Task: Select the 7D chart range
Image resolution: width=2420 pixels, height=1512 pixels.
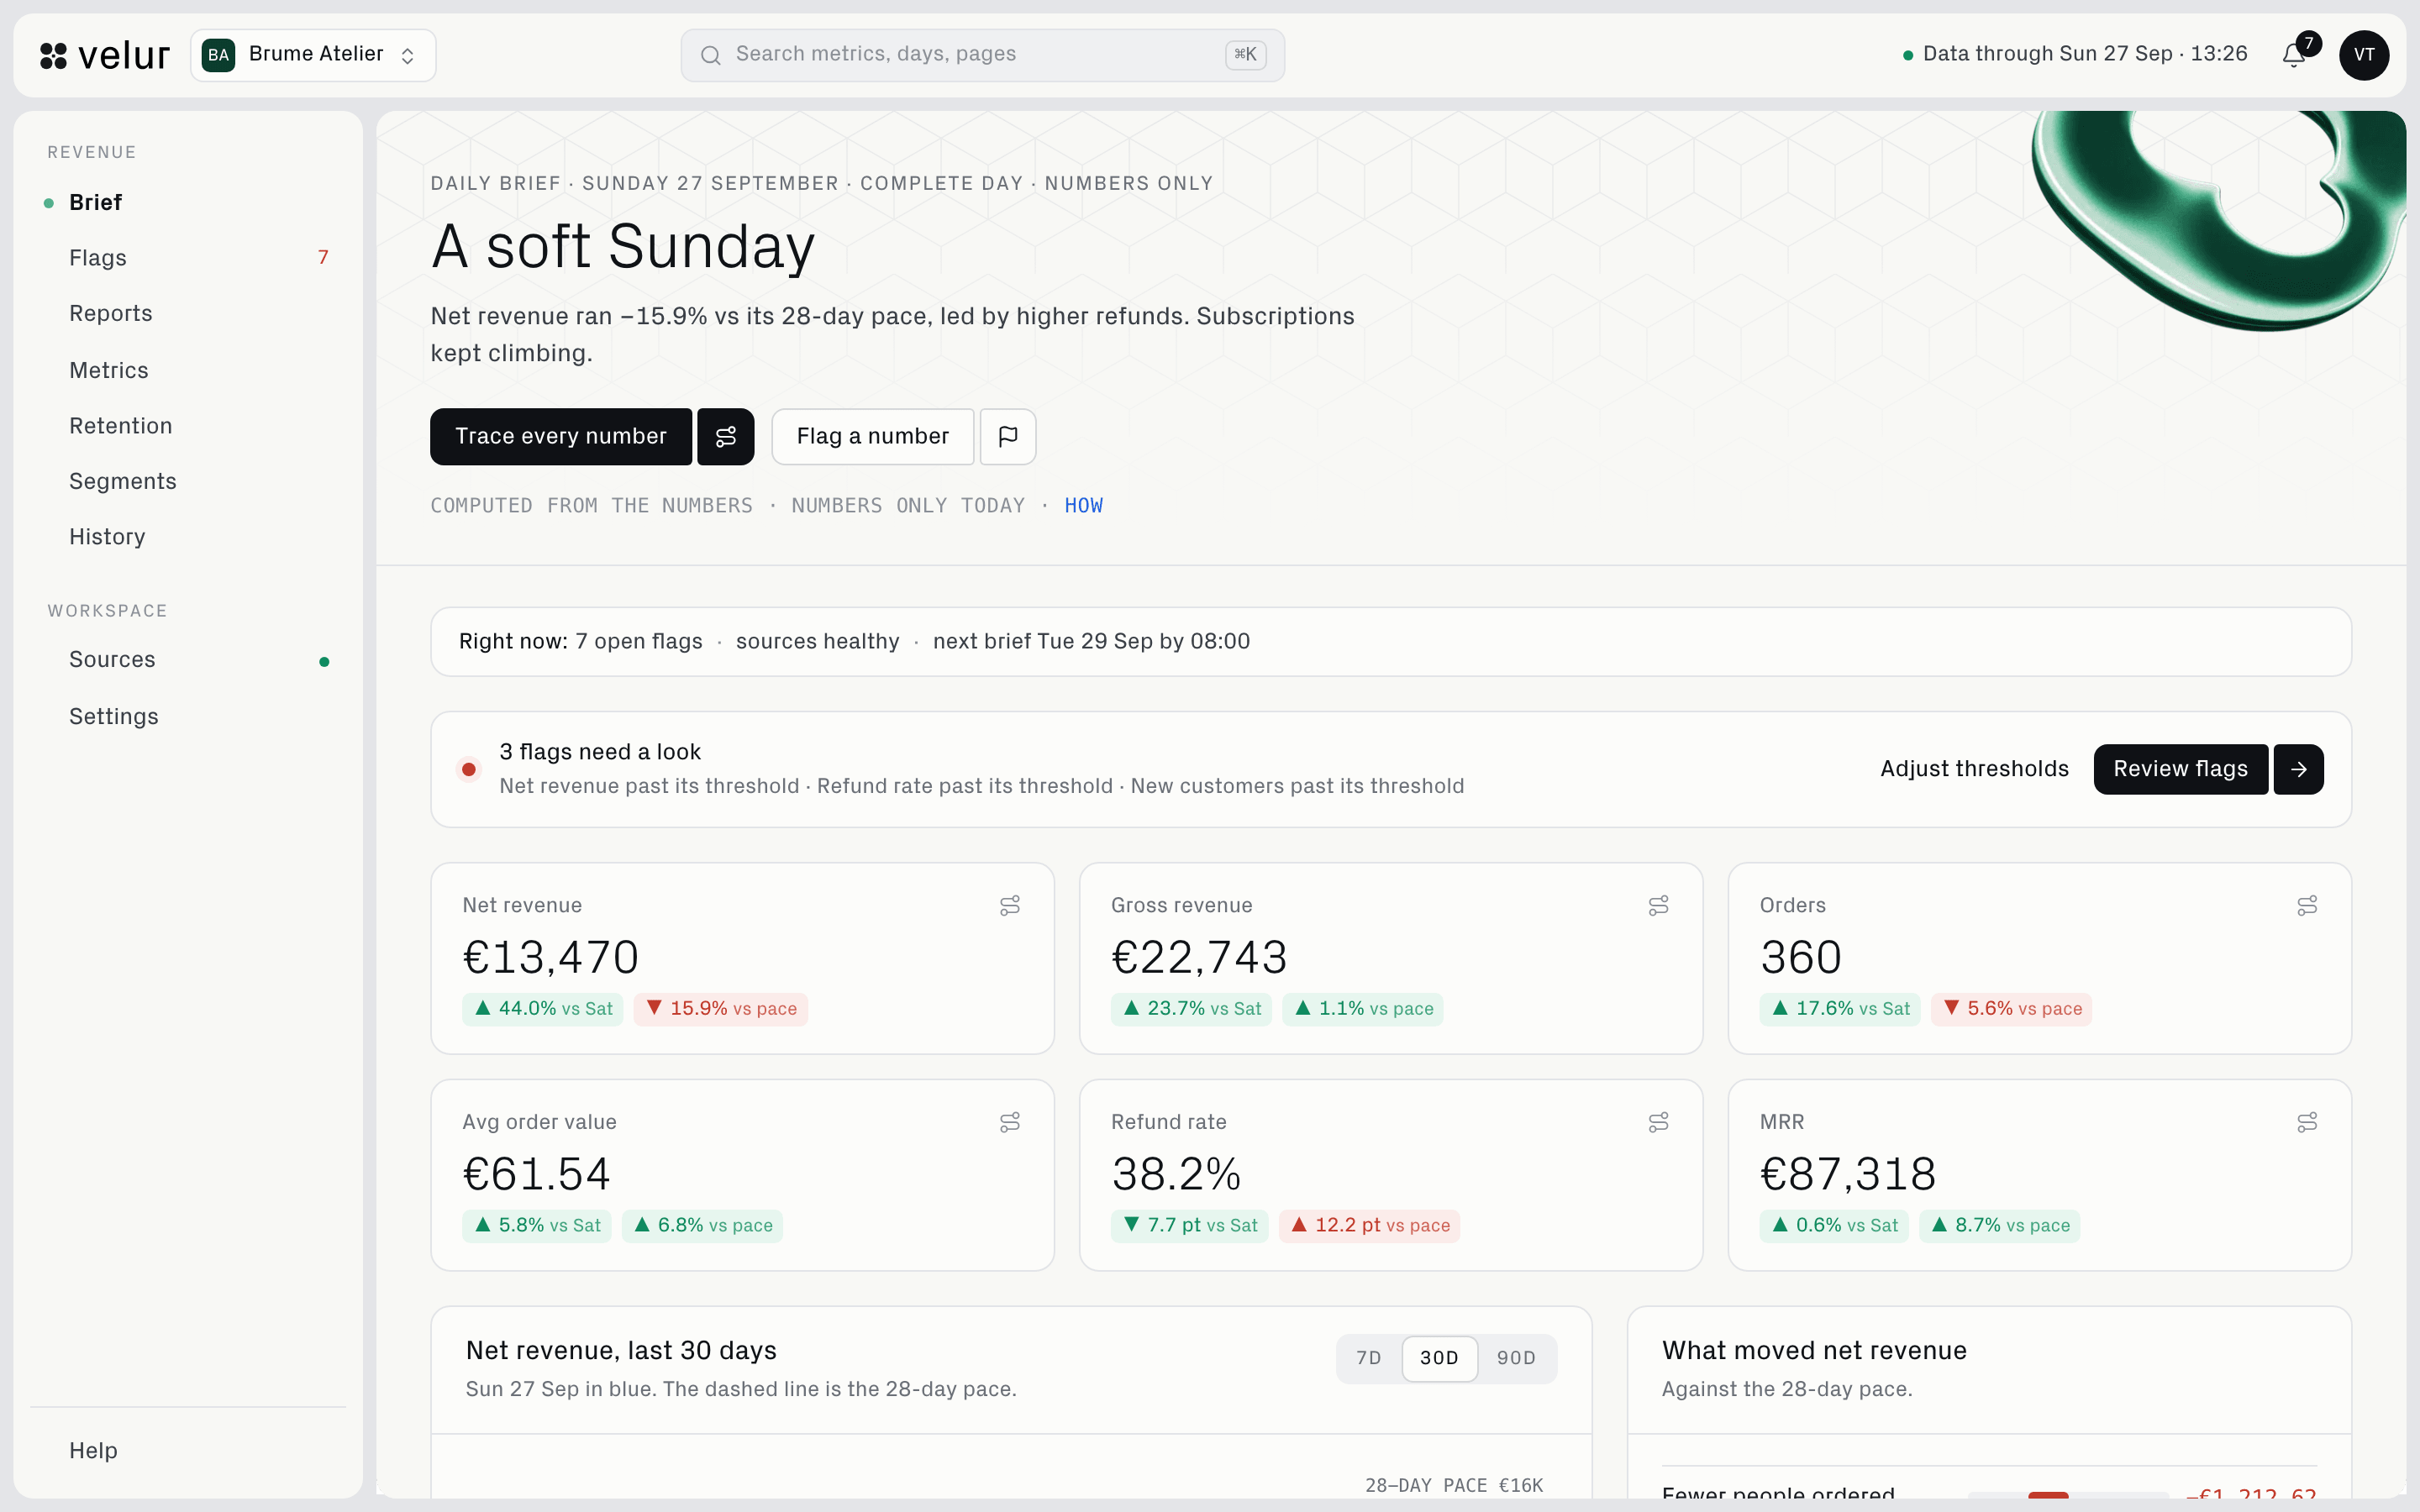Action: 1369,1358
